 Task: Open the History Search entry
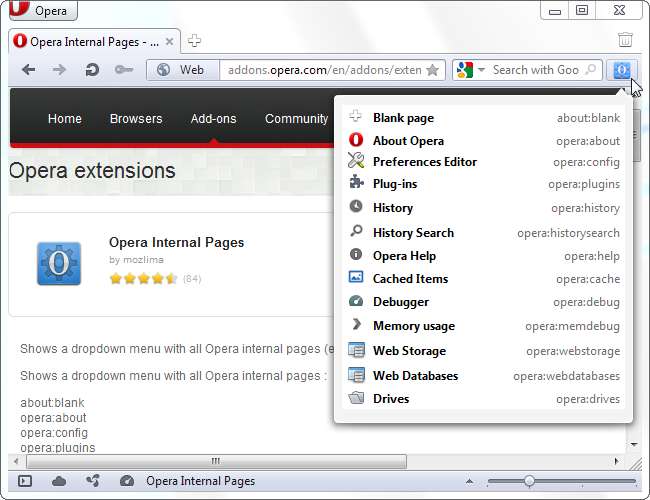click(x=484, y=233)
